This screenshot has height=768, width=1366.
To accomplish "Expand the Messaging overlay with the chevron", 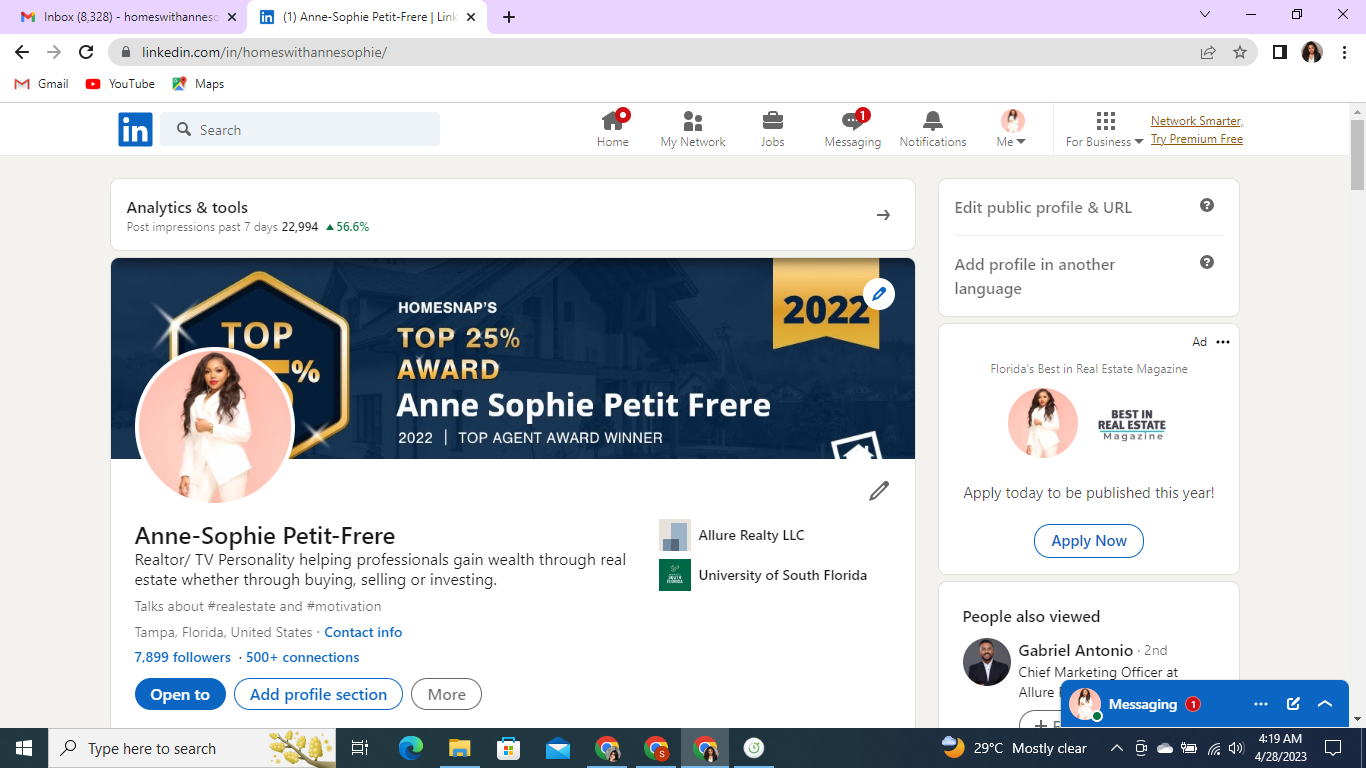I will (1325, 704).
